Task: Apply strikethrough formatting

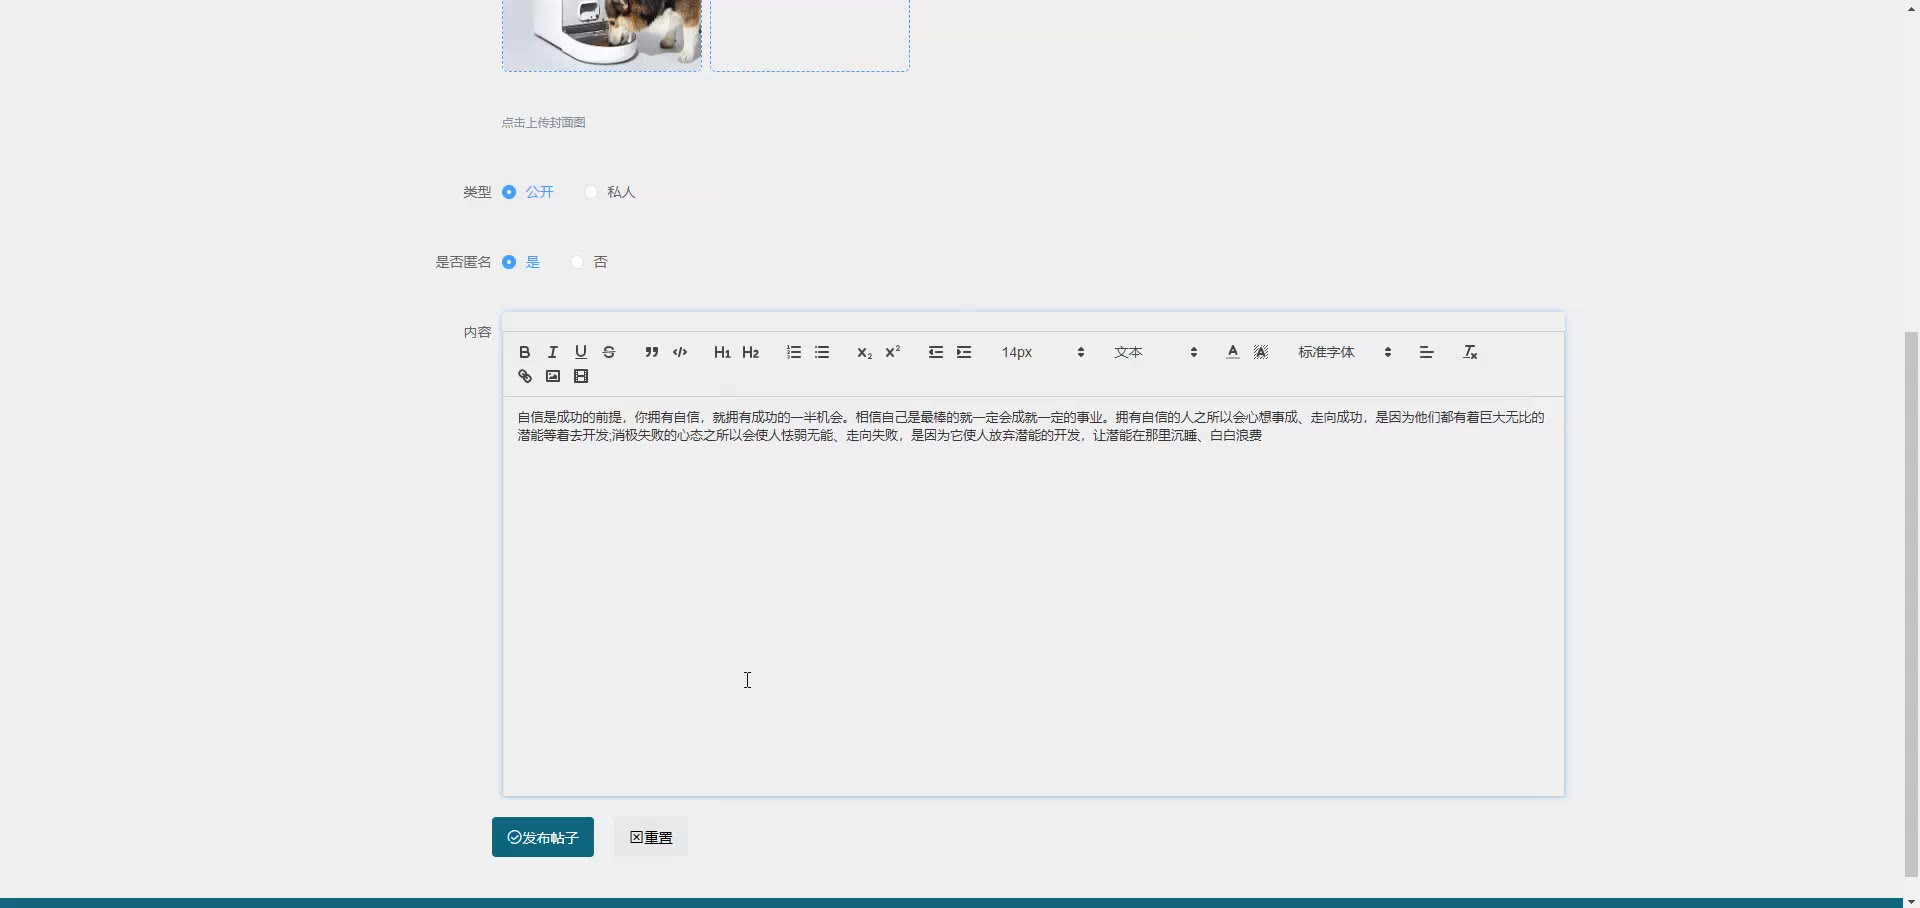Action: tap(609, 352)
